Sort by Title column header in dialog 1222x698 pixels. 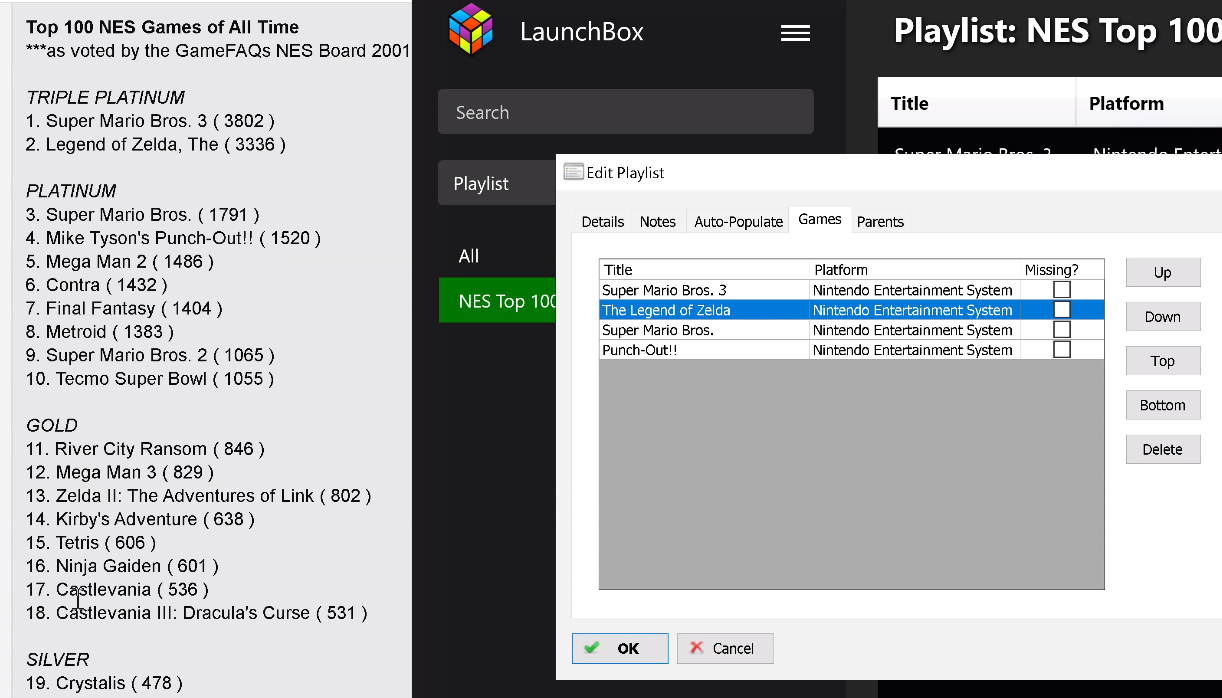click(704, 270)
